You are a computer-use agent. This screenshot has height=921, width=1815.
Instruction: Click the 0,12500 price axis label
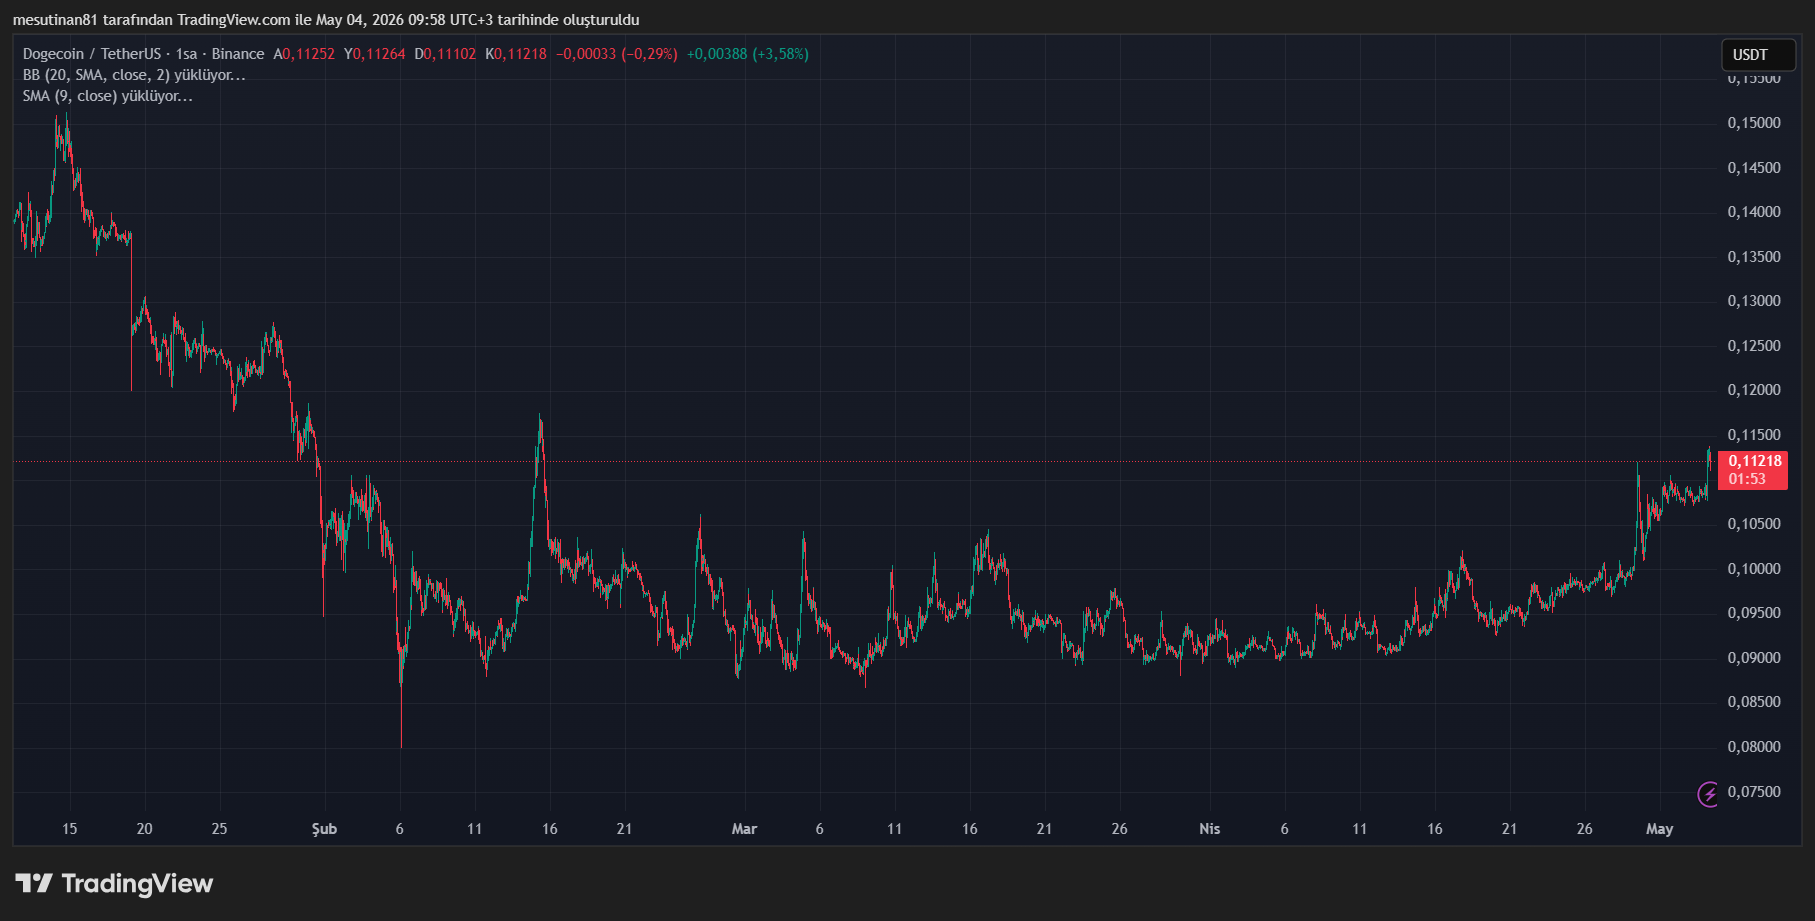coord(1754,346)
